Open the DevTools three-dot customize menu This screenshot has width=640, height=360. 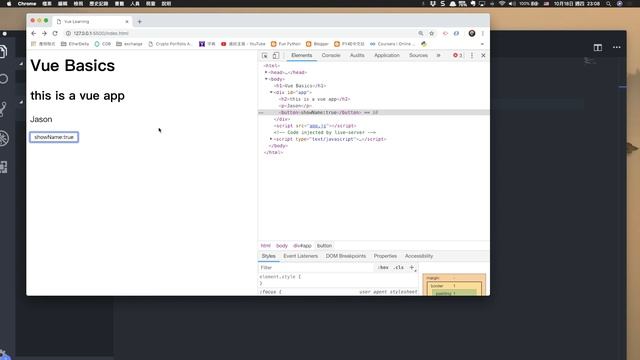[472, 56]
